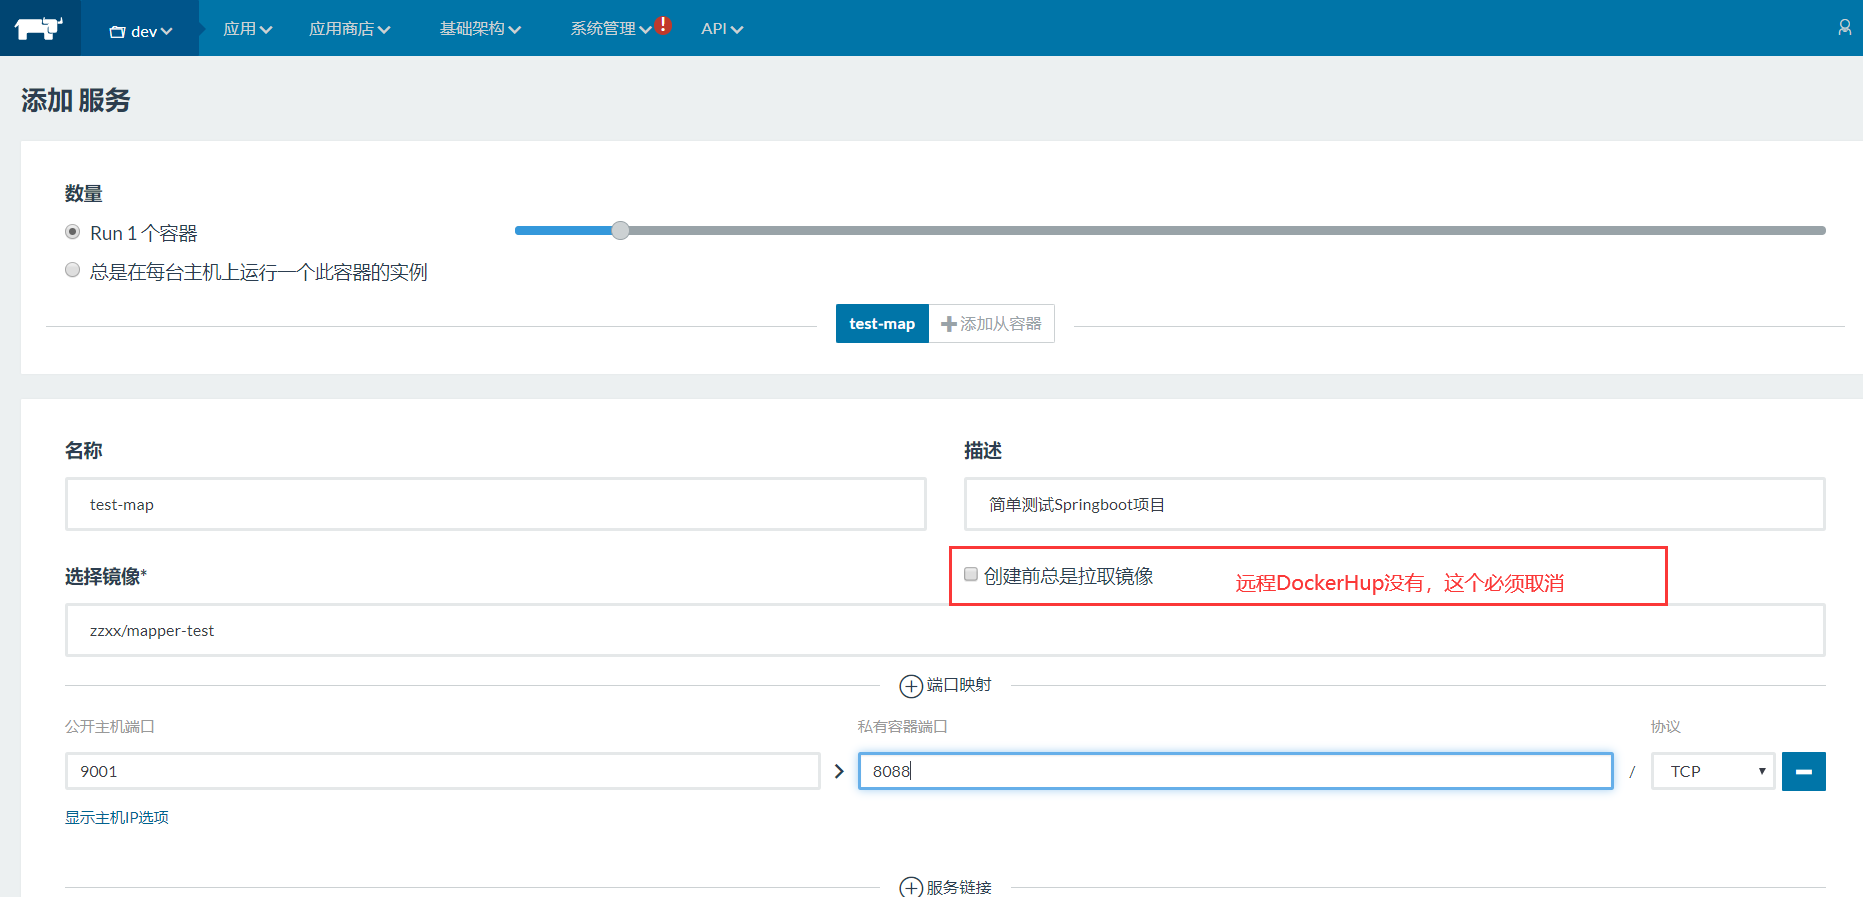Click the Rancher cow logo
This screenshot has height=897, width=1863.
pos(39,28)
